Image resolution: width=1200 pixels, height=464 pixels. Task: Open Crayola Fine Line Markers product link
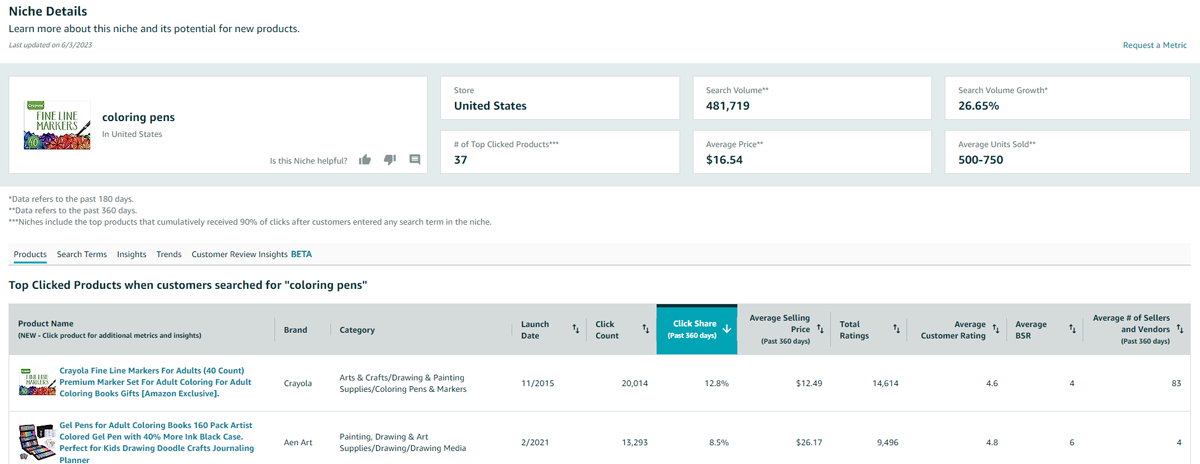coord(155,382)
